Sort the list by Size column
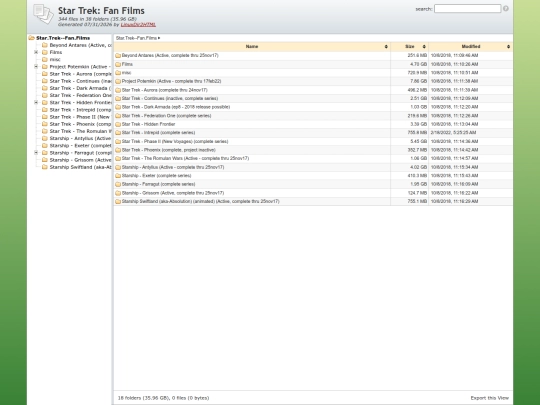 (x=409, y=46)
